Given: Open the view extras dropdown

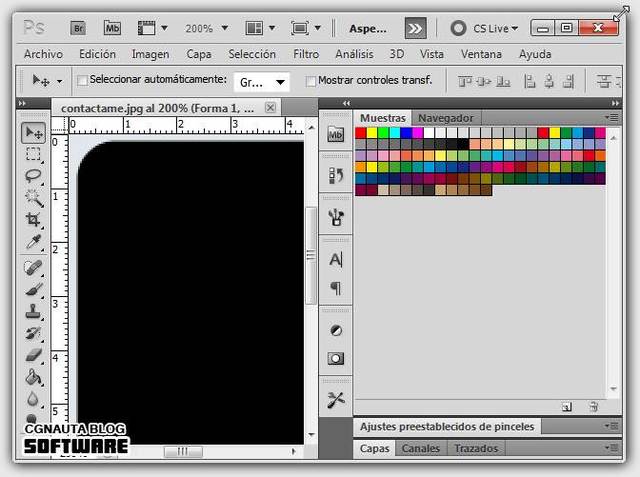Looking at the screenshot, I should click(x=152, y=28).
